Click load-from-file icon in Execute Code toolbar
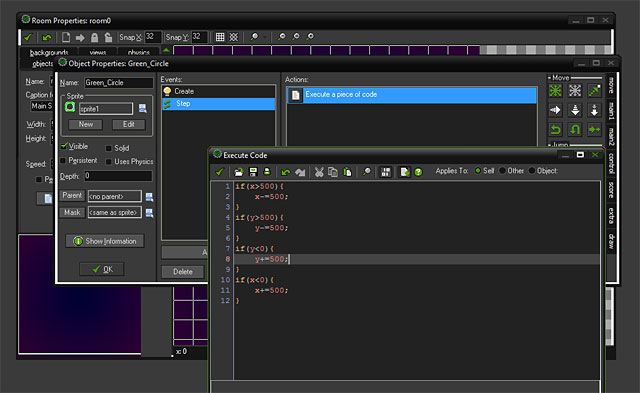The height and width of the screenshot is (393, 640). click(x=238, y=172)
